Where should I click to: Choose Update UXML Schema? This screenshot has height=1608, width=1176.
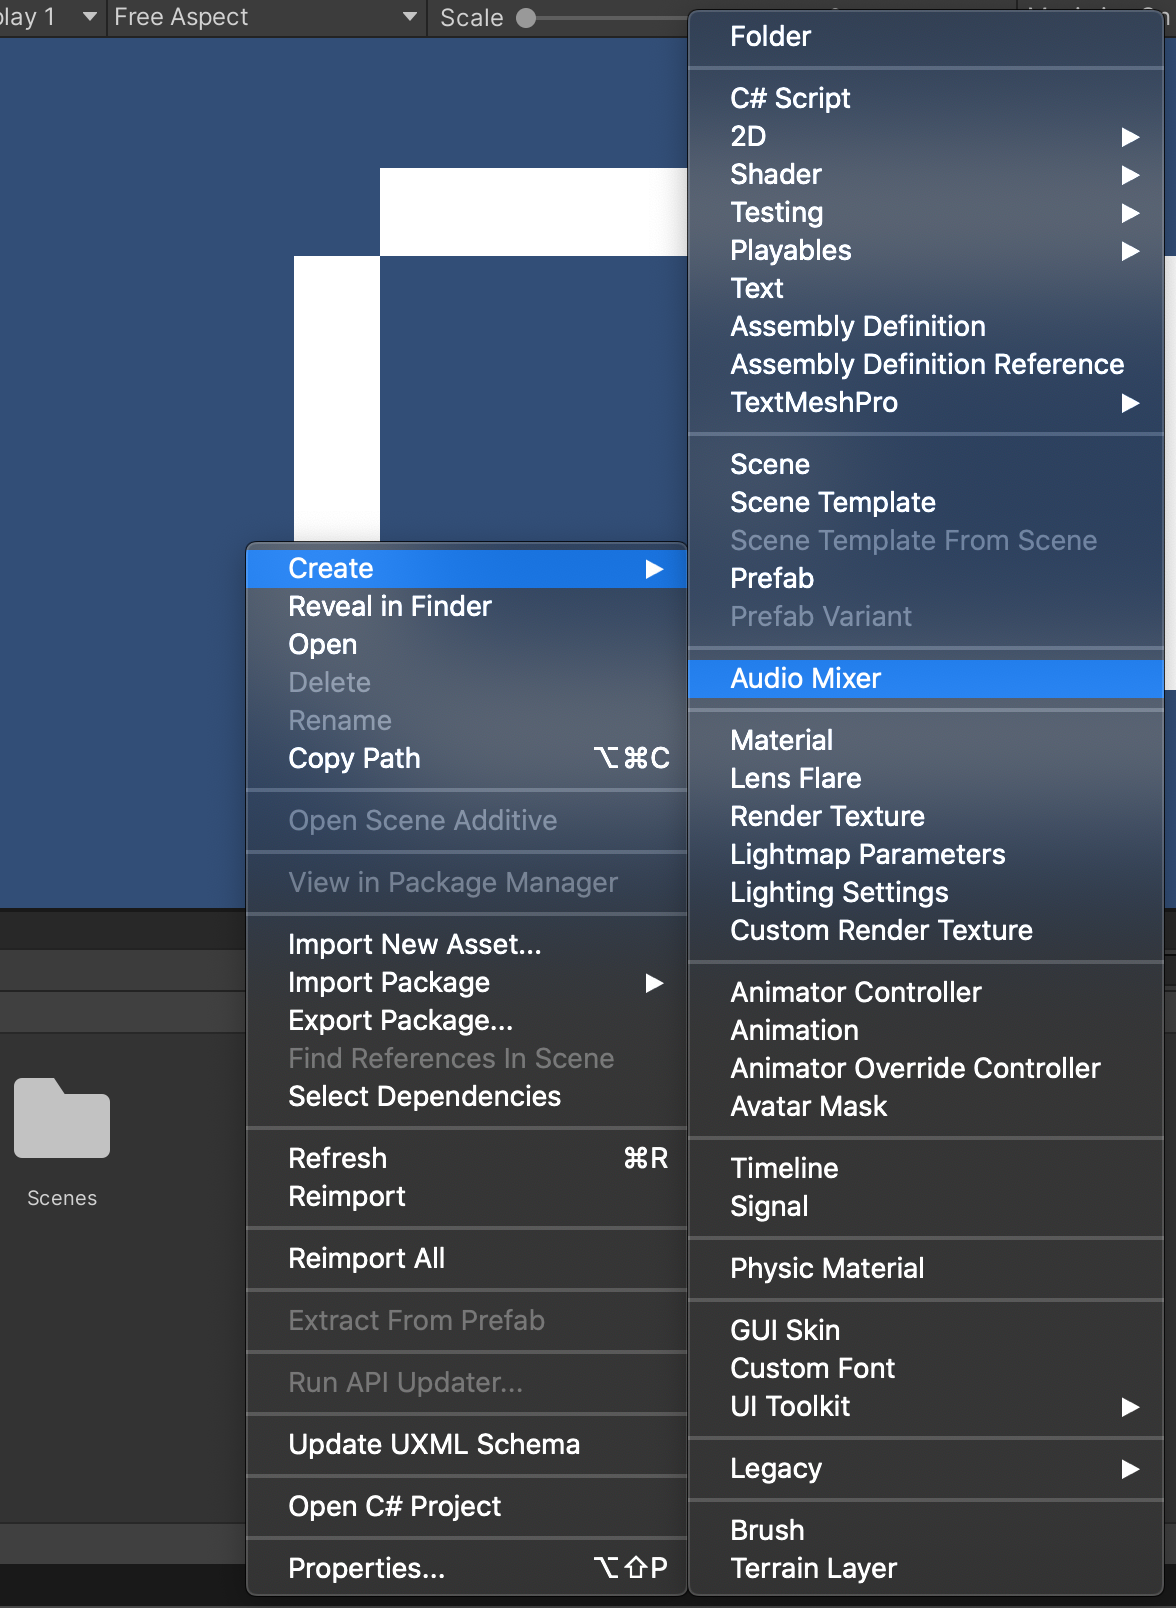466,1444
